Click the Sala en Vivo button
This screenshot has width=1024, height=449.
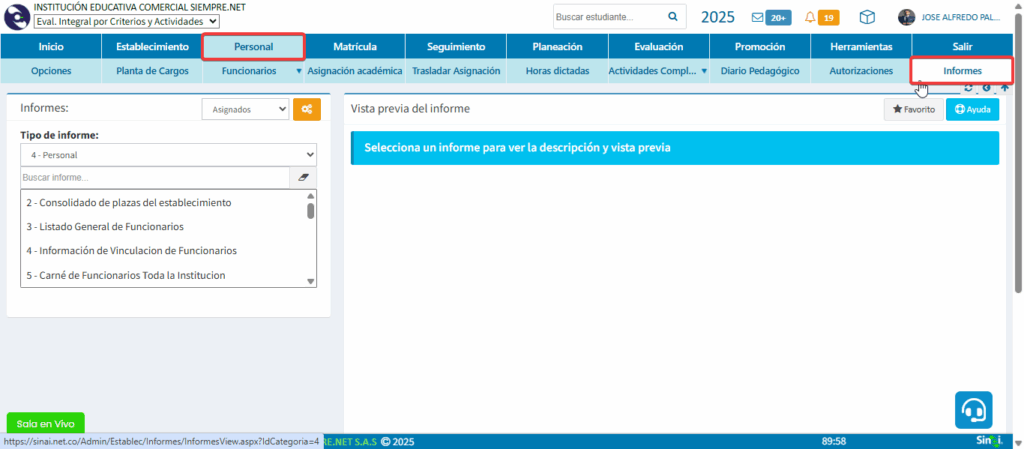pos(45,423)
